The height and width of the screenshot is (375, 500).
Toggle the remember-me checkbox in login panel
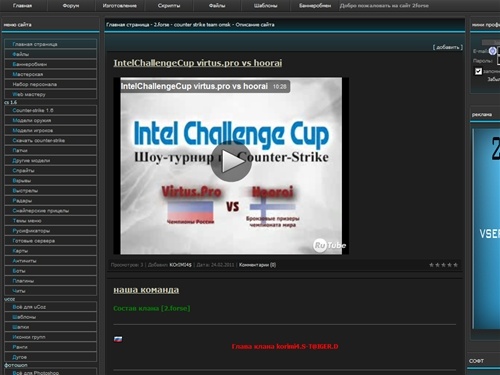point(478,71)
